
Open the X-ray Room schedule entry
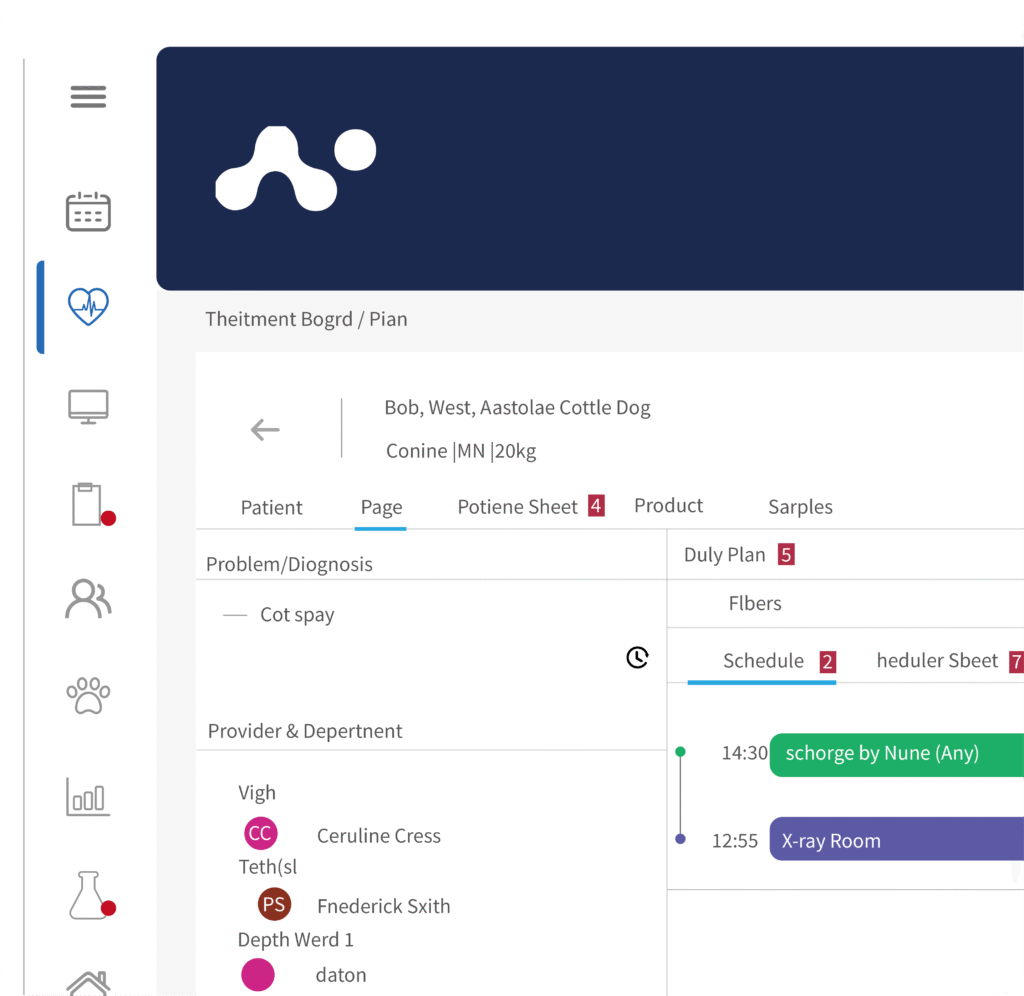coord(895,841)
